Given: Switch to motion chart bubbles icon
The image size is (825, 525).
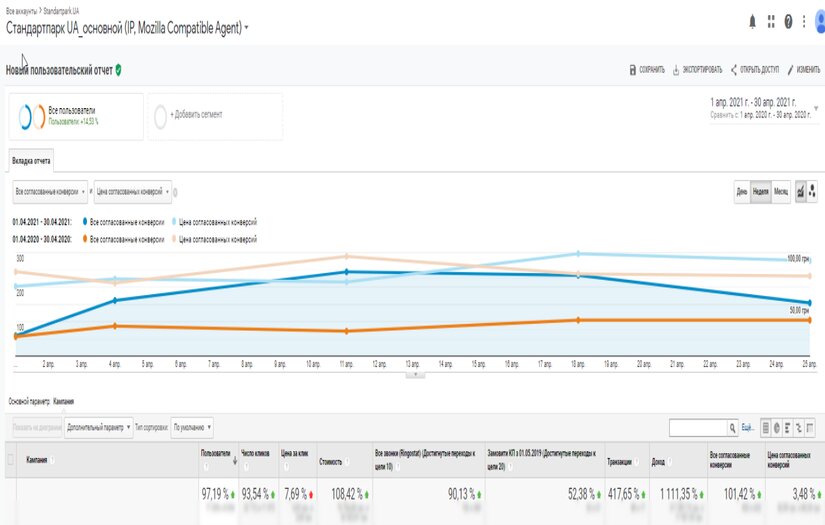Looking at the screenshot, I should [x=812, y=191].
